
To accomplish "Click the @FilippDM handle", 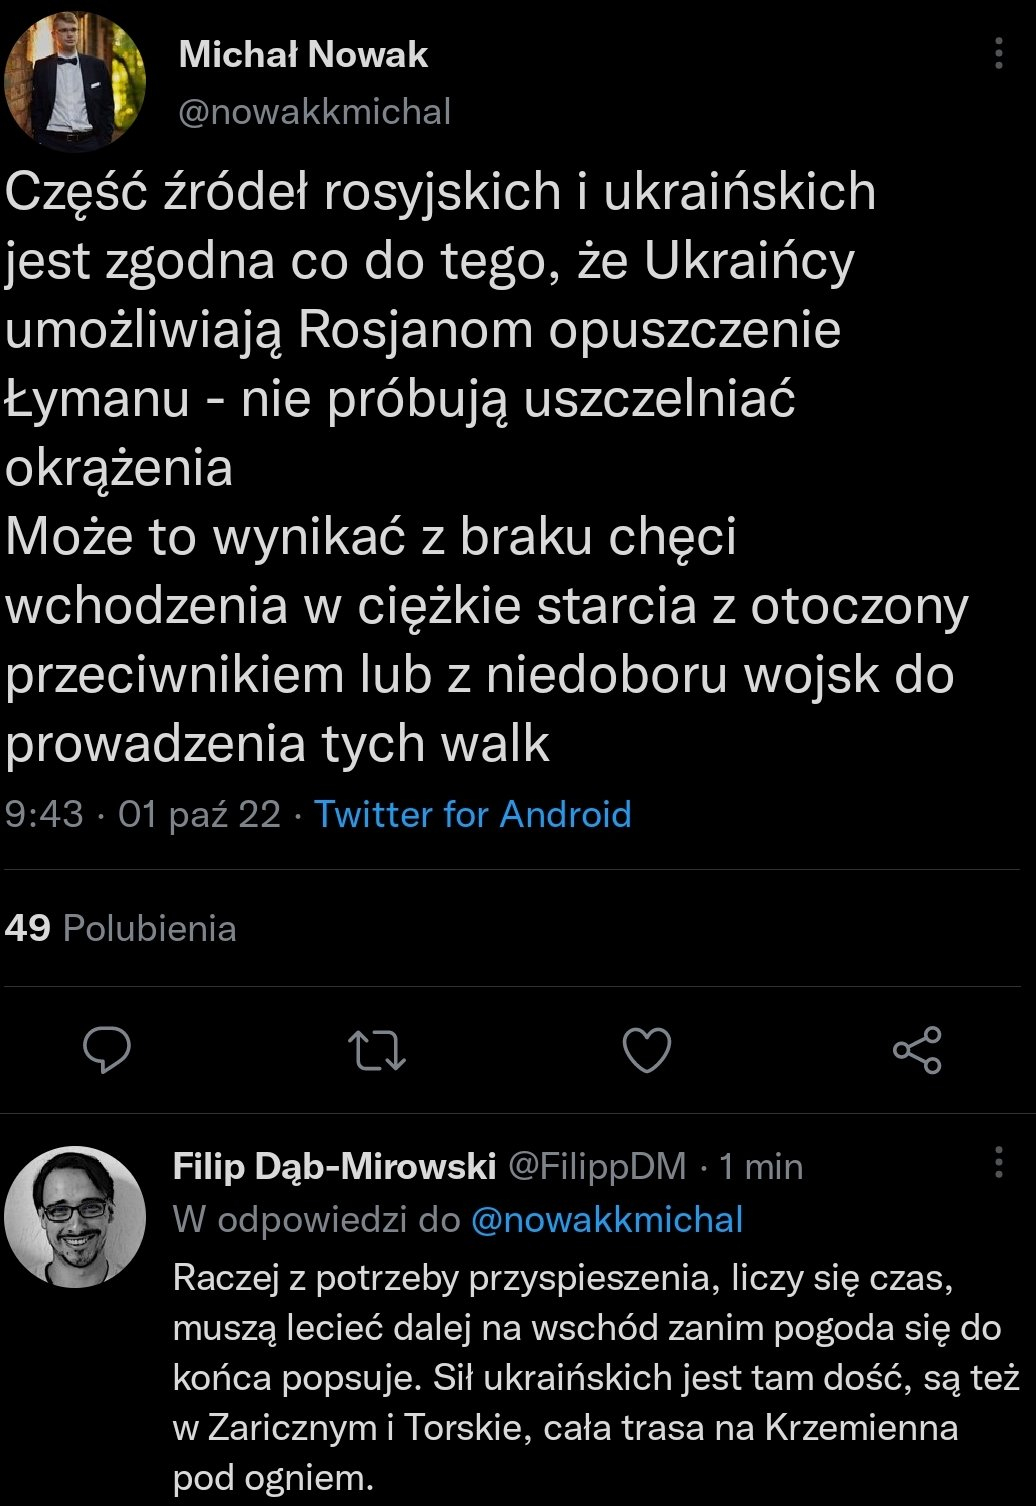I will point(598,1166).
